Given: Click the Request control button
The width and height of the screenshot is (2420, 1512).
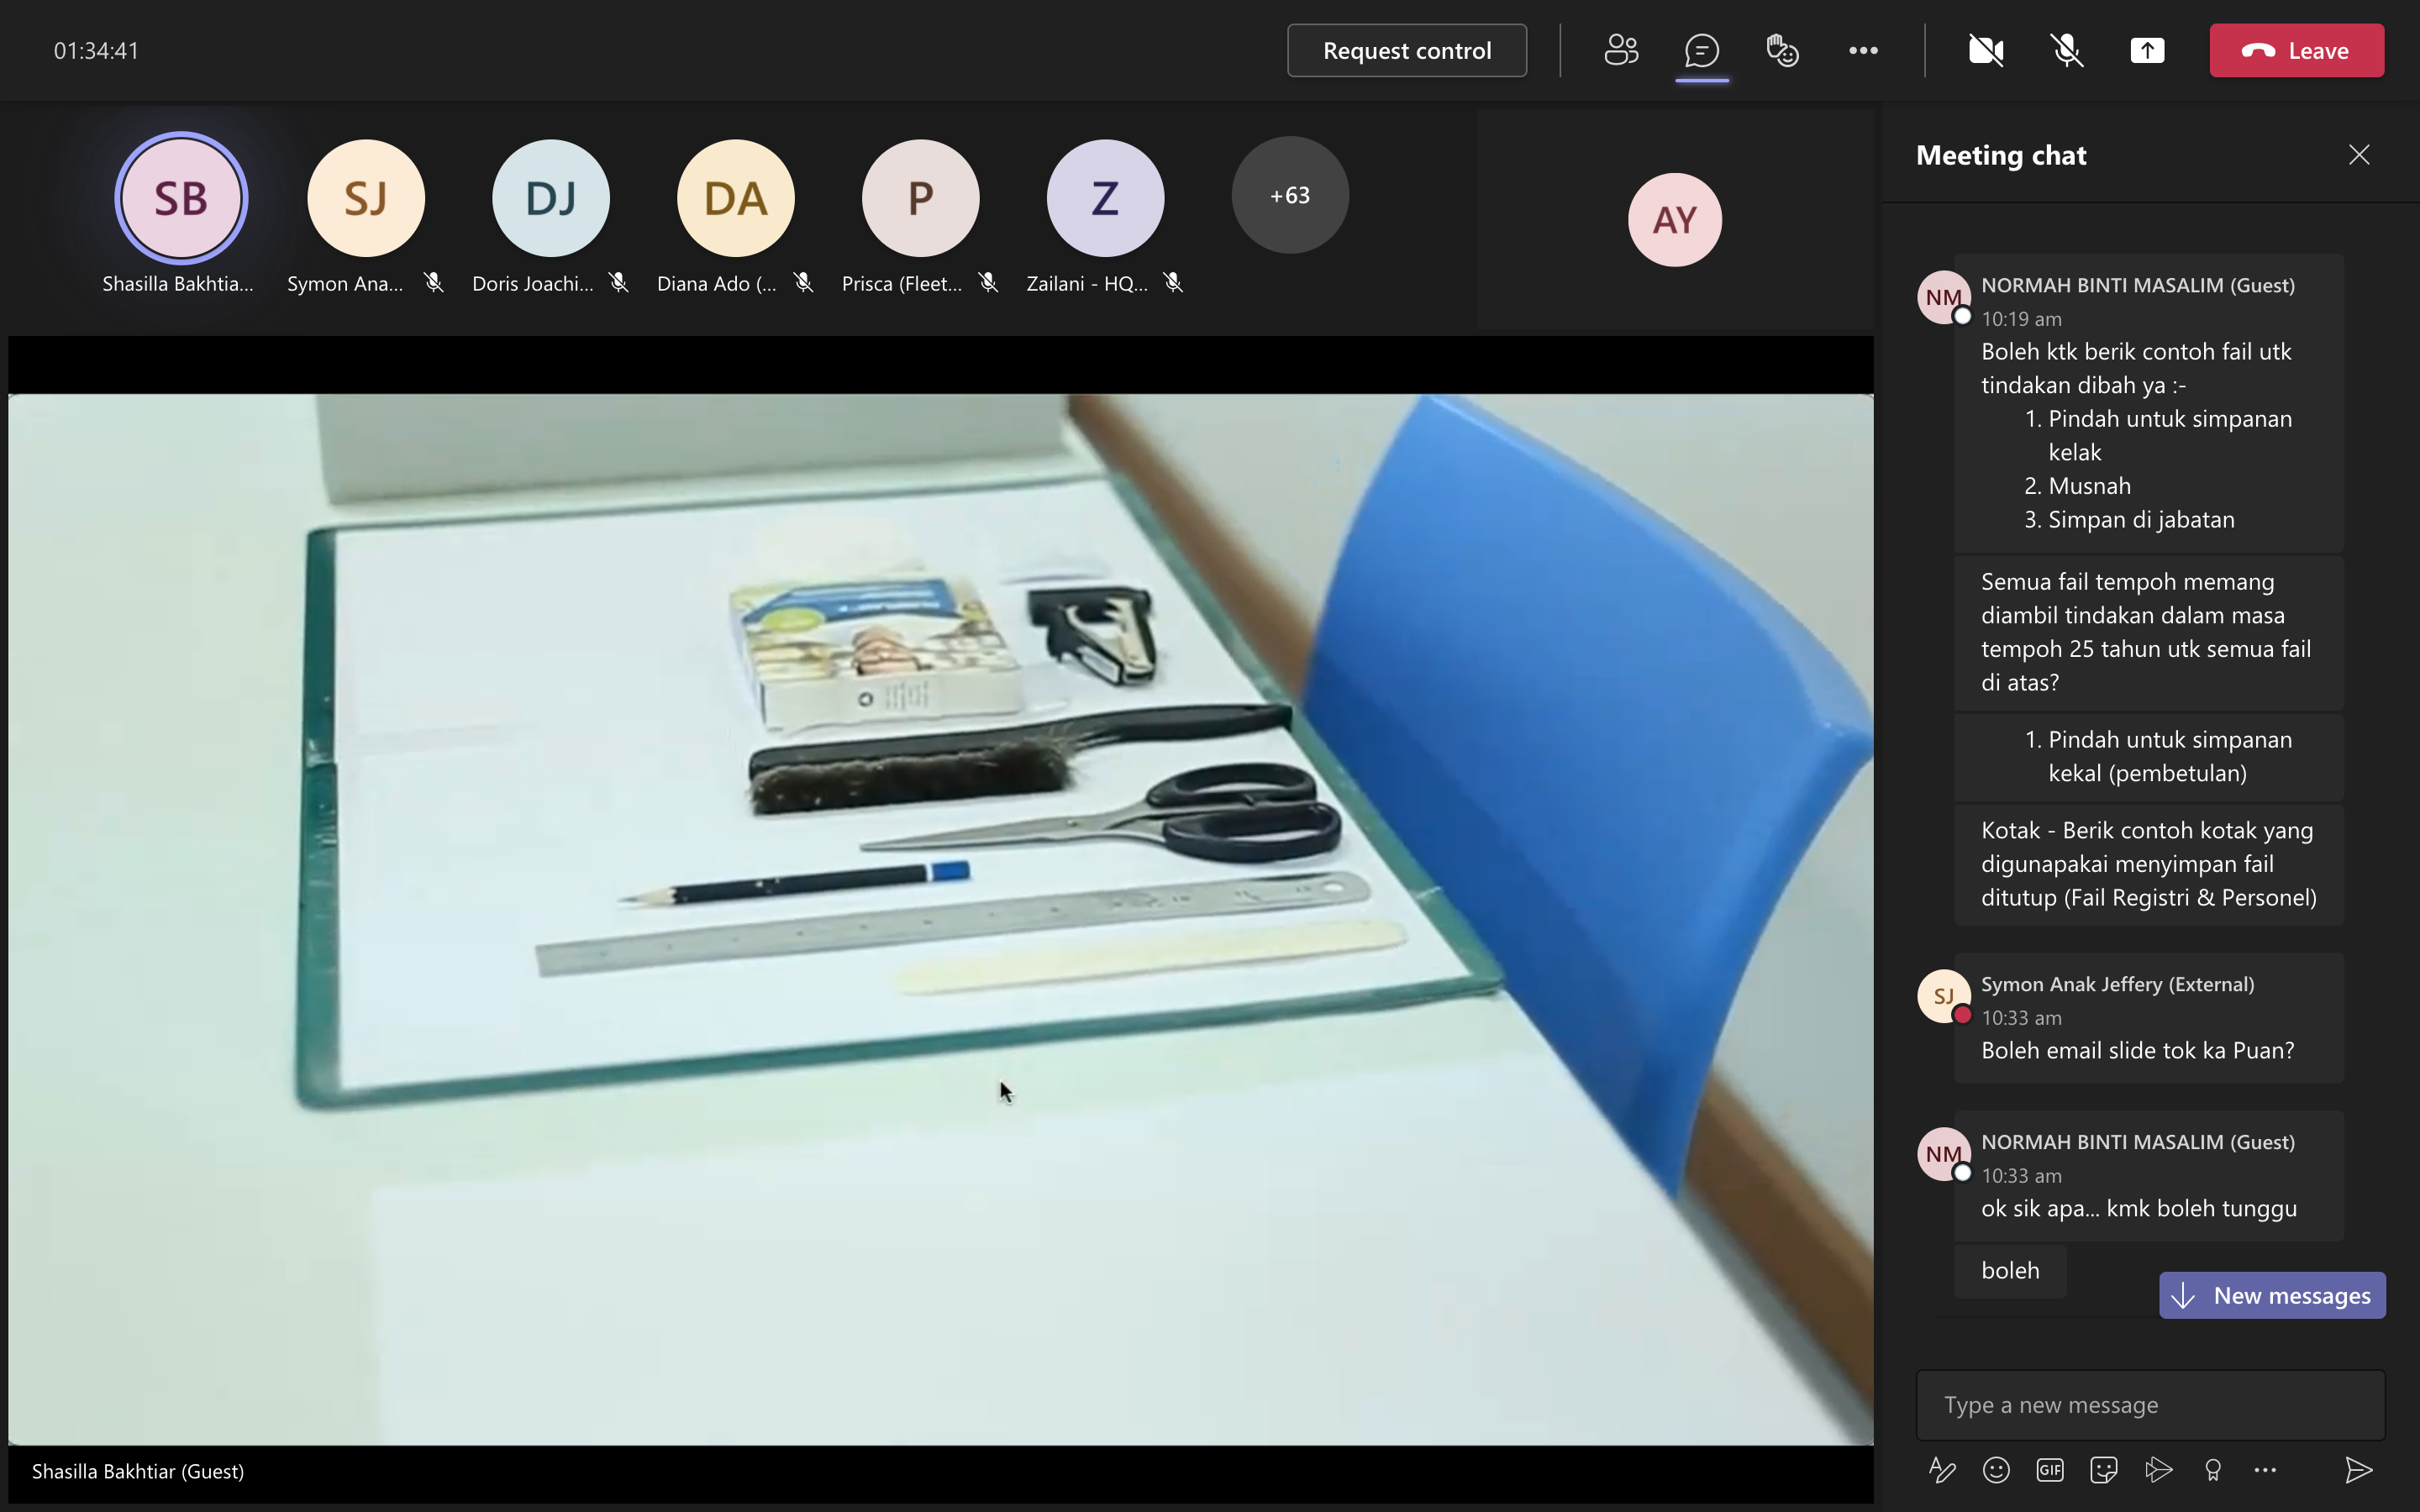Looking at the screenshot, I should click(x=1407, y=51).
